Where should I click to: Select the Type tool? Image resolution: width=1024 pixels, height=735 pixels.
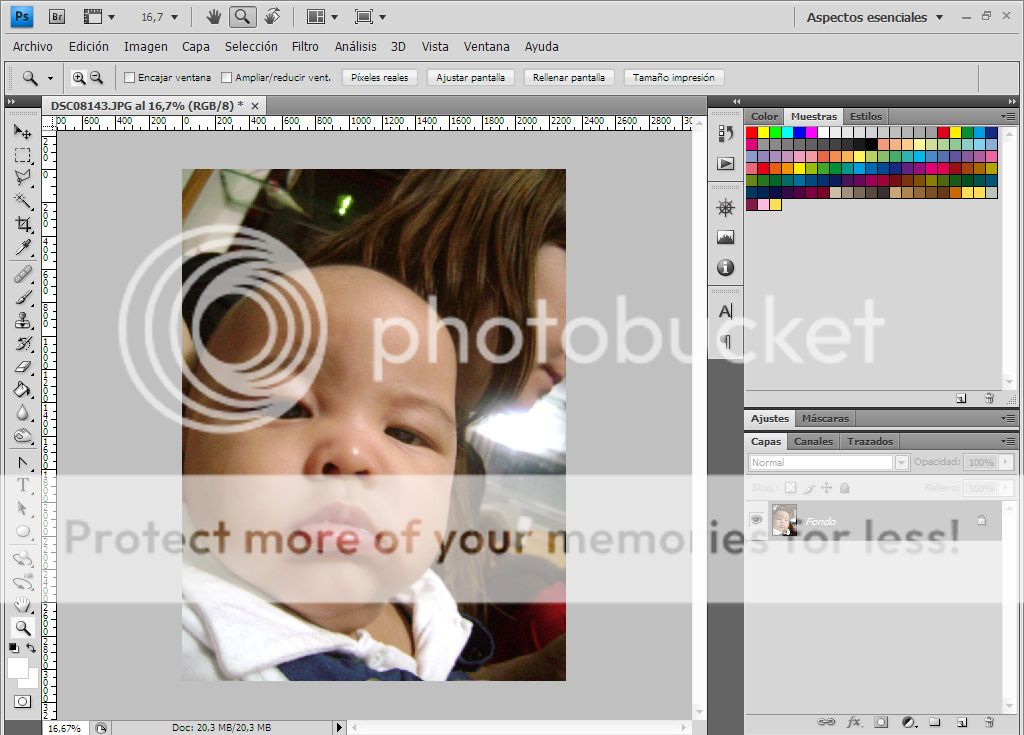[22, 485]
